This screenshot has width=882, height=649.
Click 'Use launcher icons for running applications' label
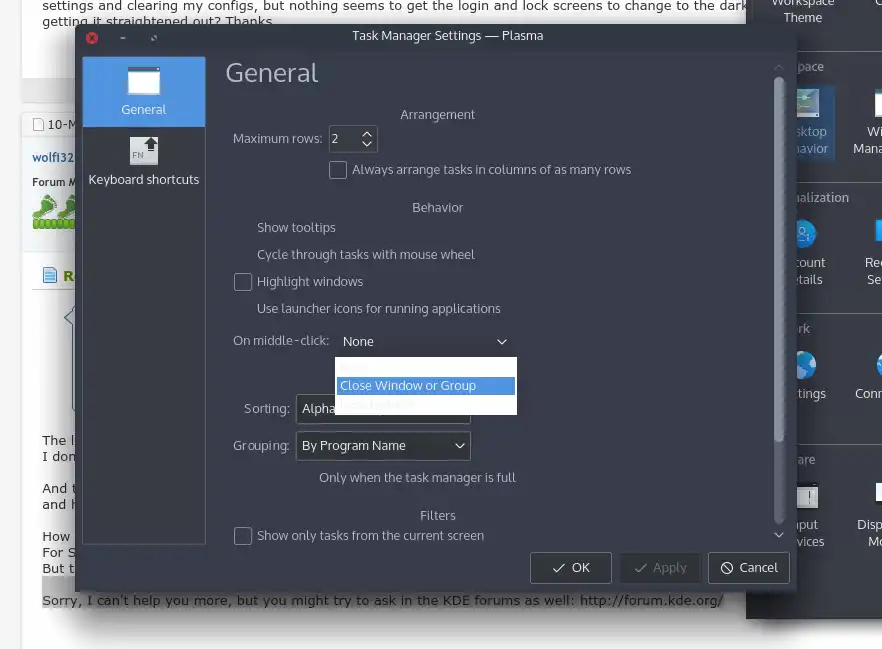tap(379, 309)
